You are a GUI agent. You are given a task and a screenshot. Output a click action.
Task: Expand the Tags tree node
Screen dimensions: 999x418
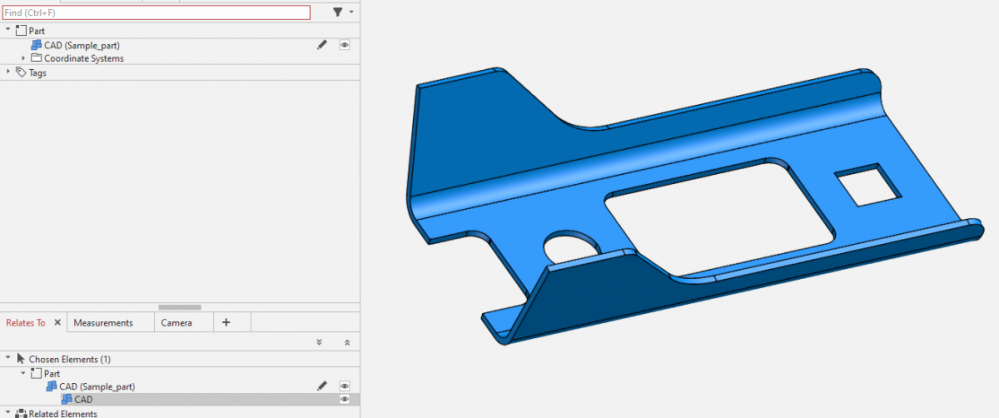point(8,72)
